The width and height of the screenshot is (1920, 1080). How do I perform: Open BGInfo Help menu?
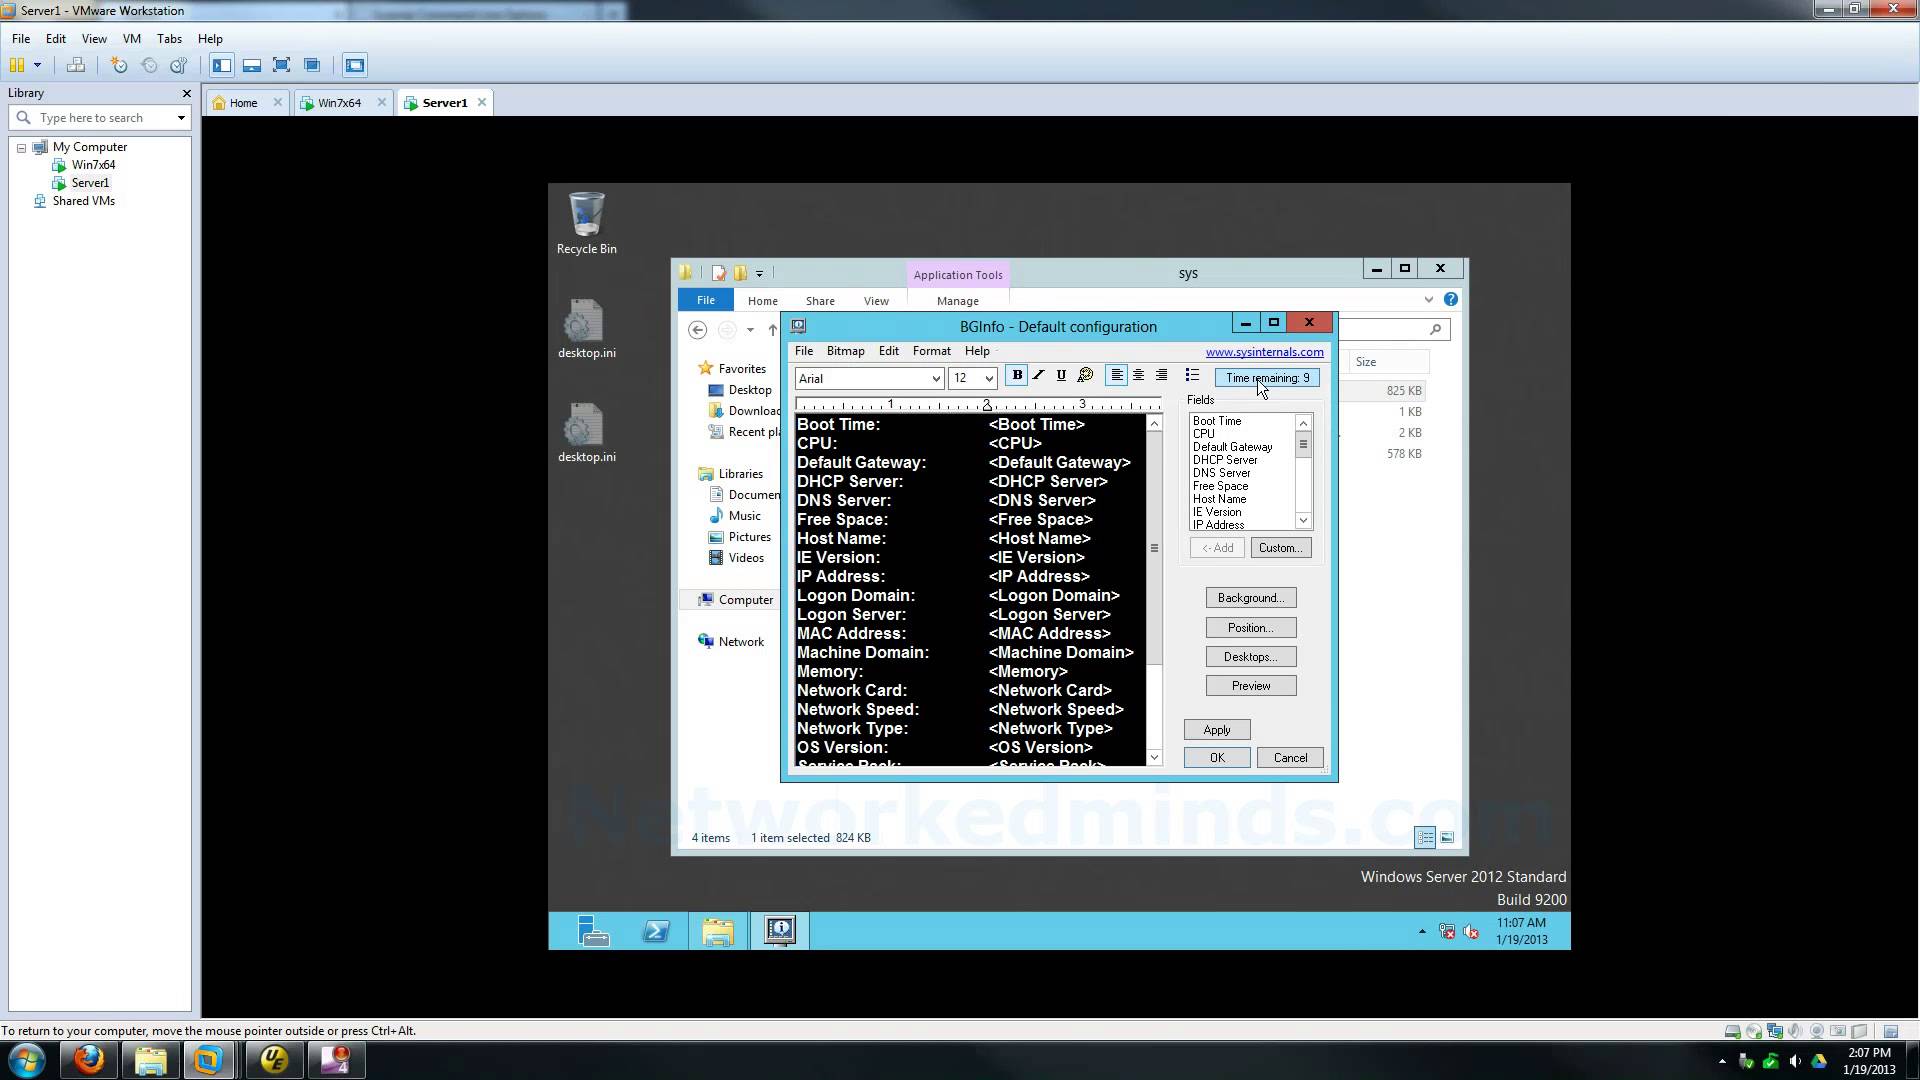pos(977,351)
